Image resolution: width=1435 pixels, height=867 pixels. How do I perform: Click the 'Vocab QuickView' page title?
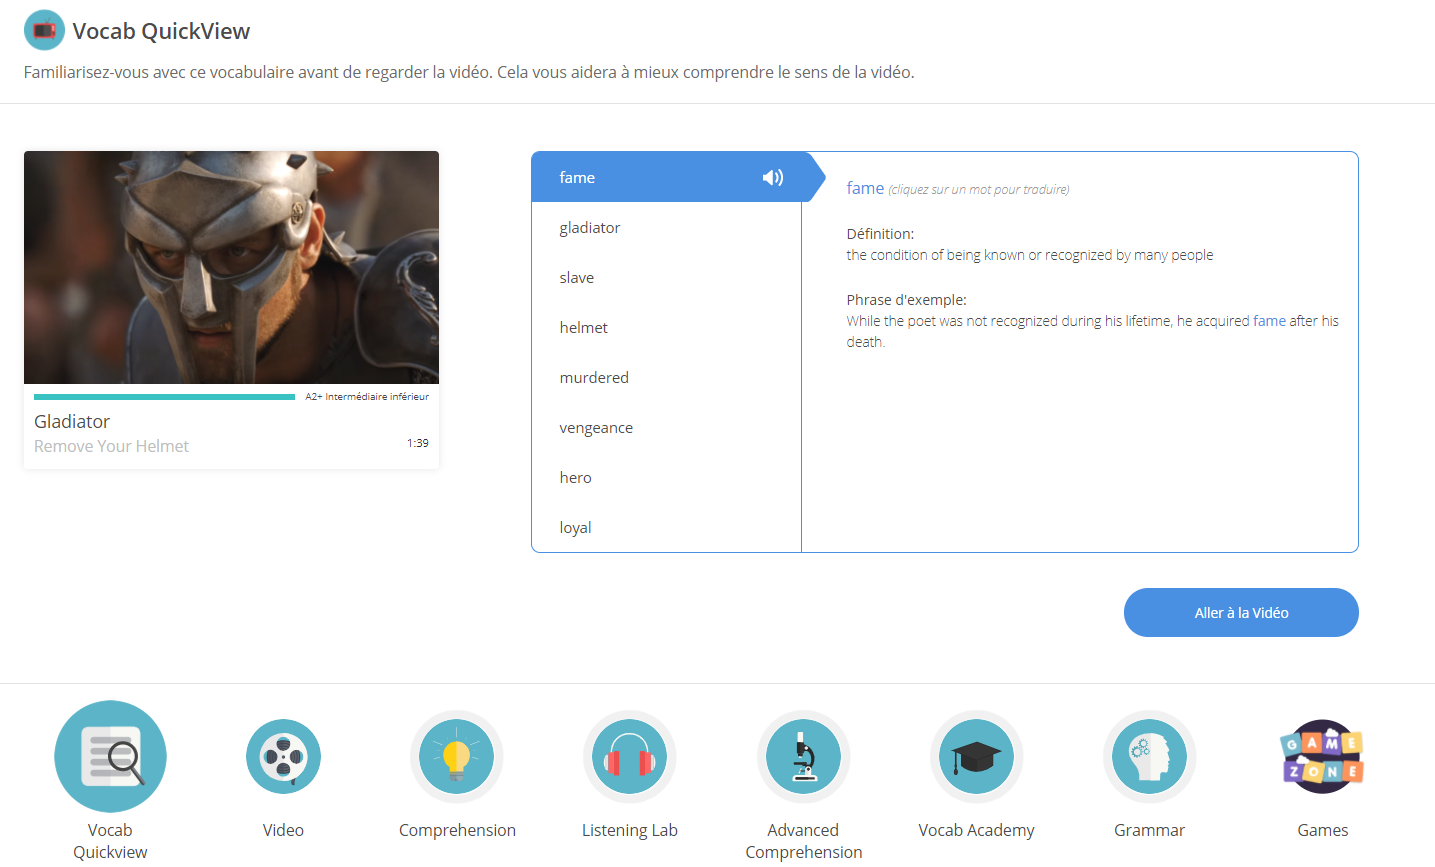[x=161, y=31]
